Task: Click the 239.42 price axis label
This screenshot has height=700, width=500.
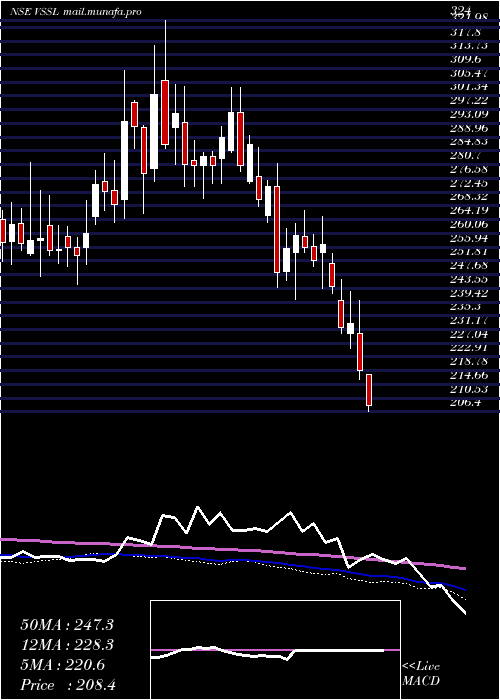Action: [469, 292]
